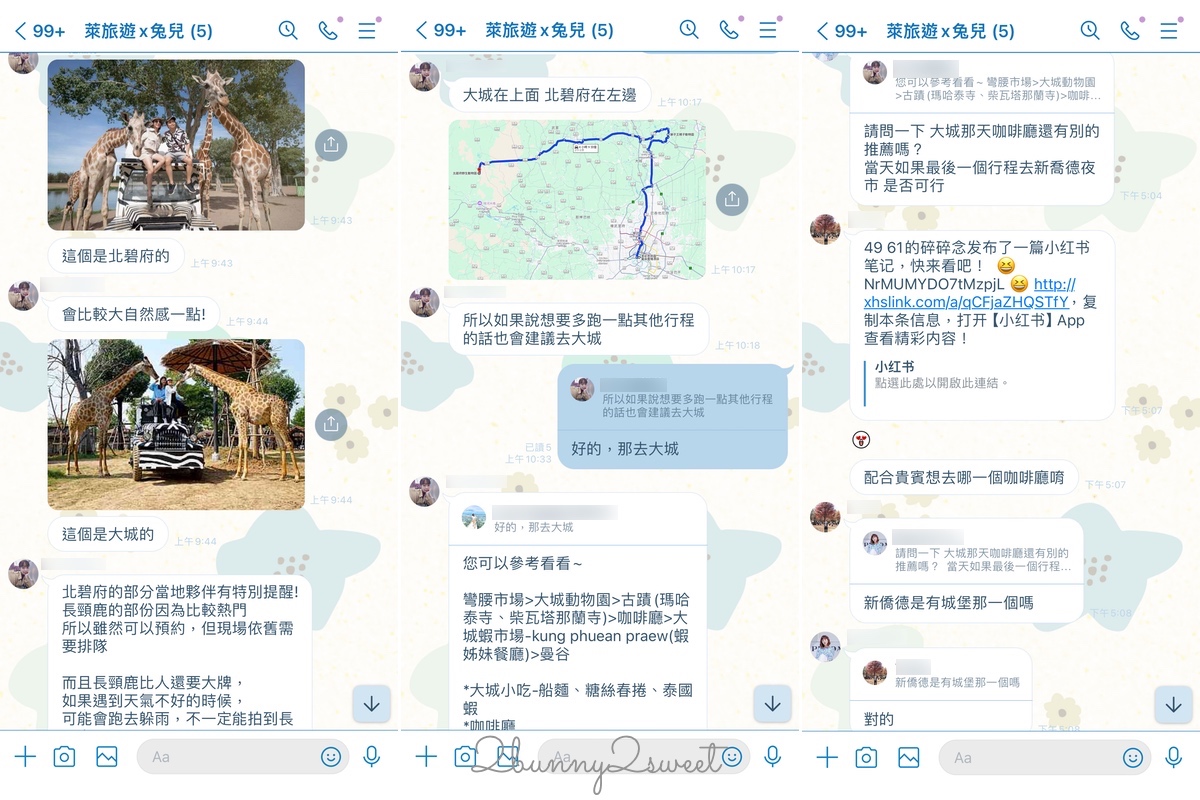Tap the microphone icon in middle screenshot
This screenshot has height=800, width=1200.
(773, 757)
